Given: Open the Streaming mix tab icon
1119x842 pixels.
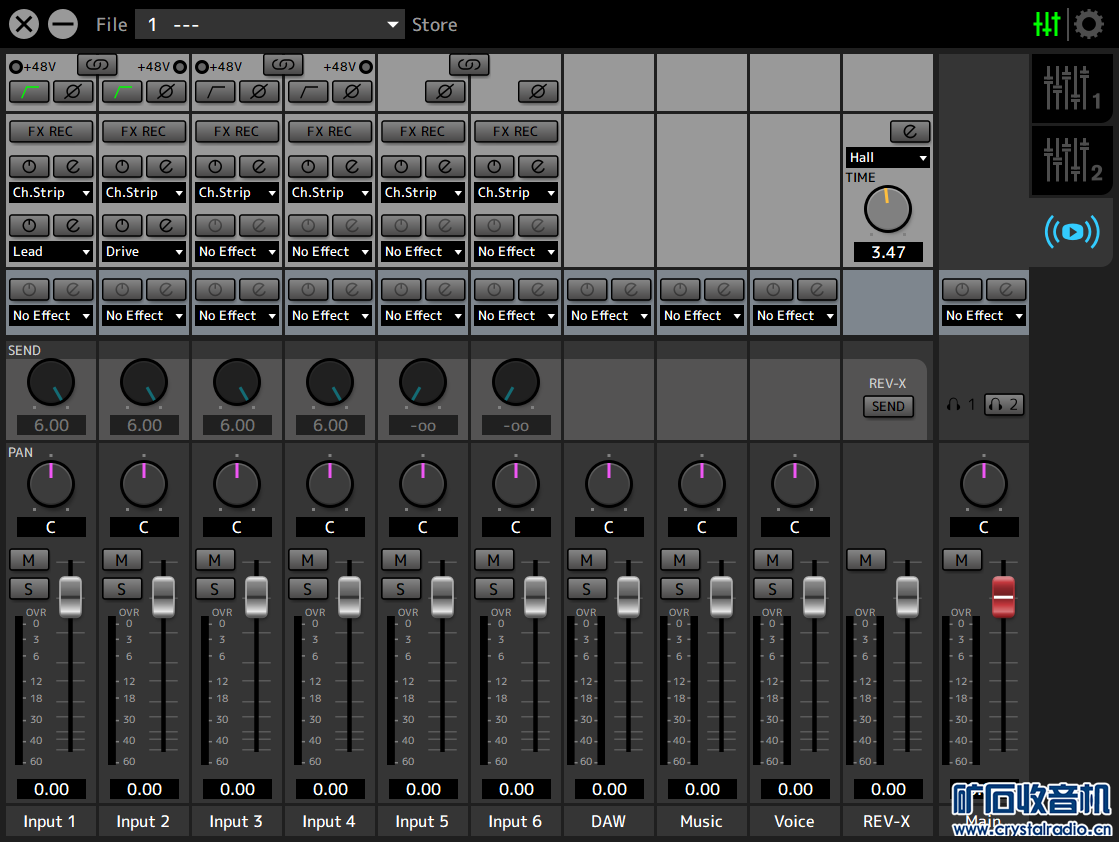Looking at the screenshot, I should point(1071,232).
